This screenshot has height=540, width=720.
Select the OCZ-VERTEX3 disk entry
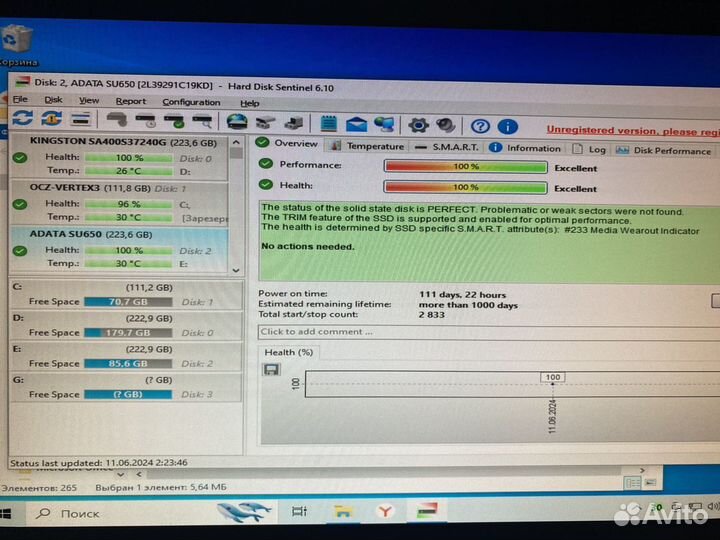[x=119, y=202]
